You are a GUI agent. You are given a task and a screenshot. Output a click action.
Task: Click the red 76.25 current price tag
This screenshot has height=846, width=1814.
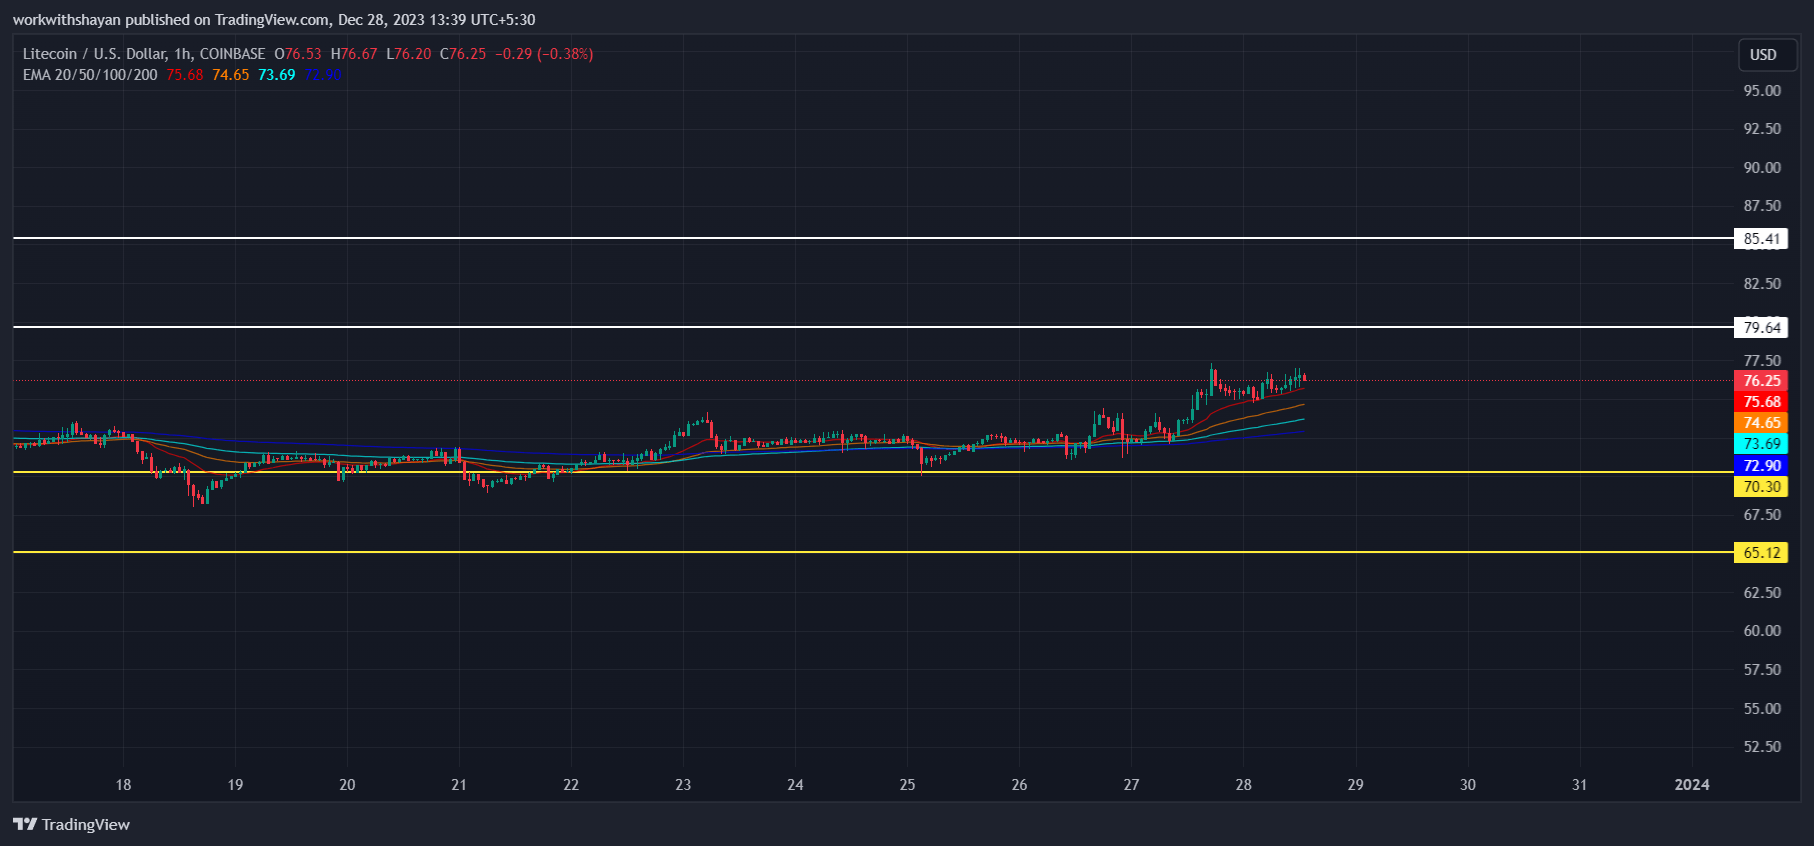[1761, 381]
